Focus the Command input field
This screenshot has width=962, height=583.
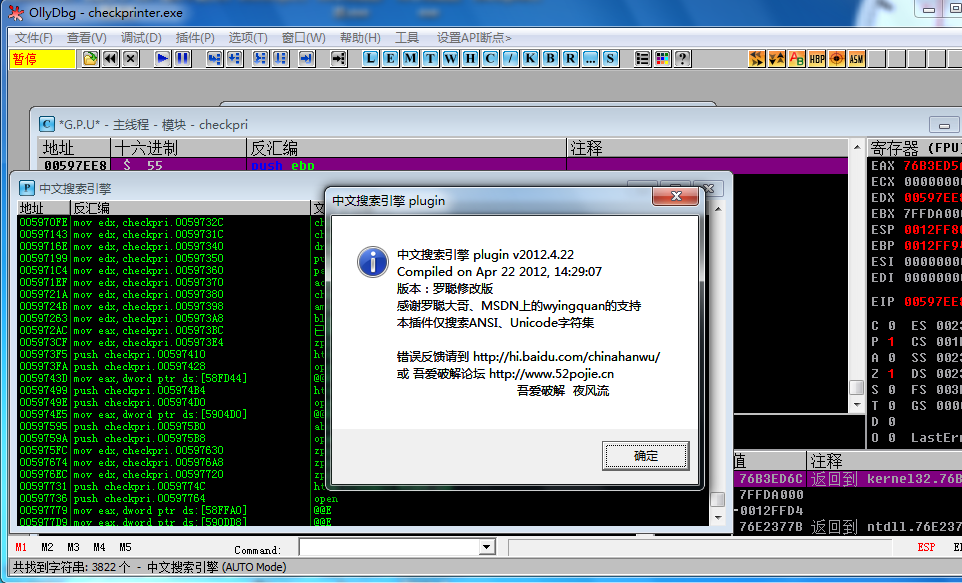pos(390,547)
